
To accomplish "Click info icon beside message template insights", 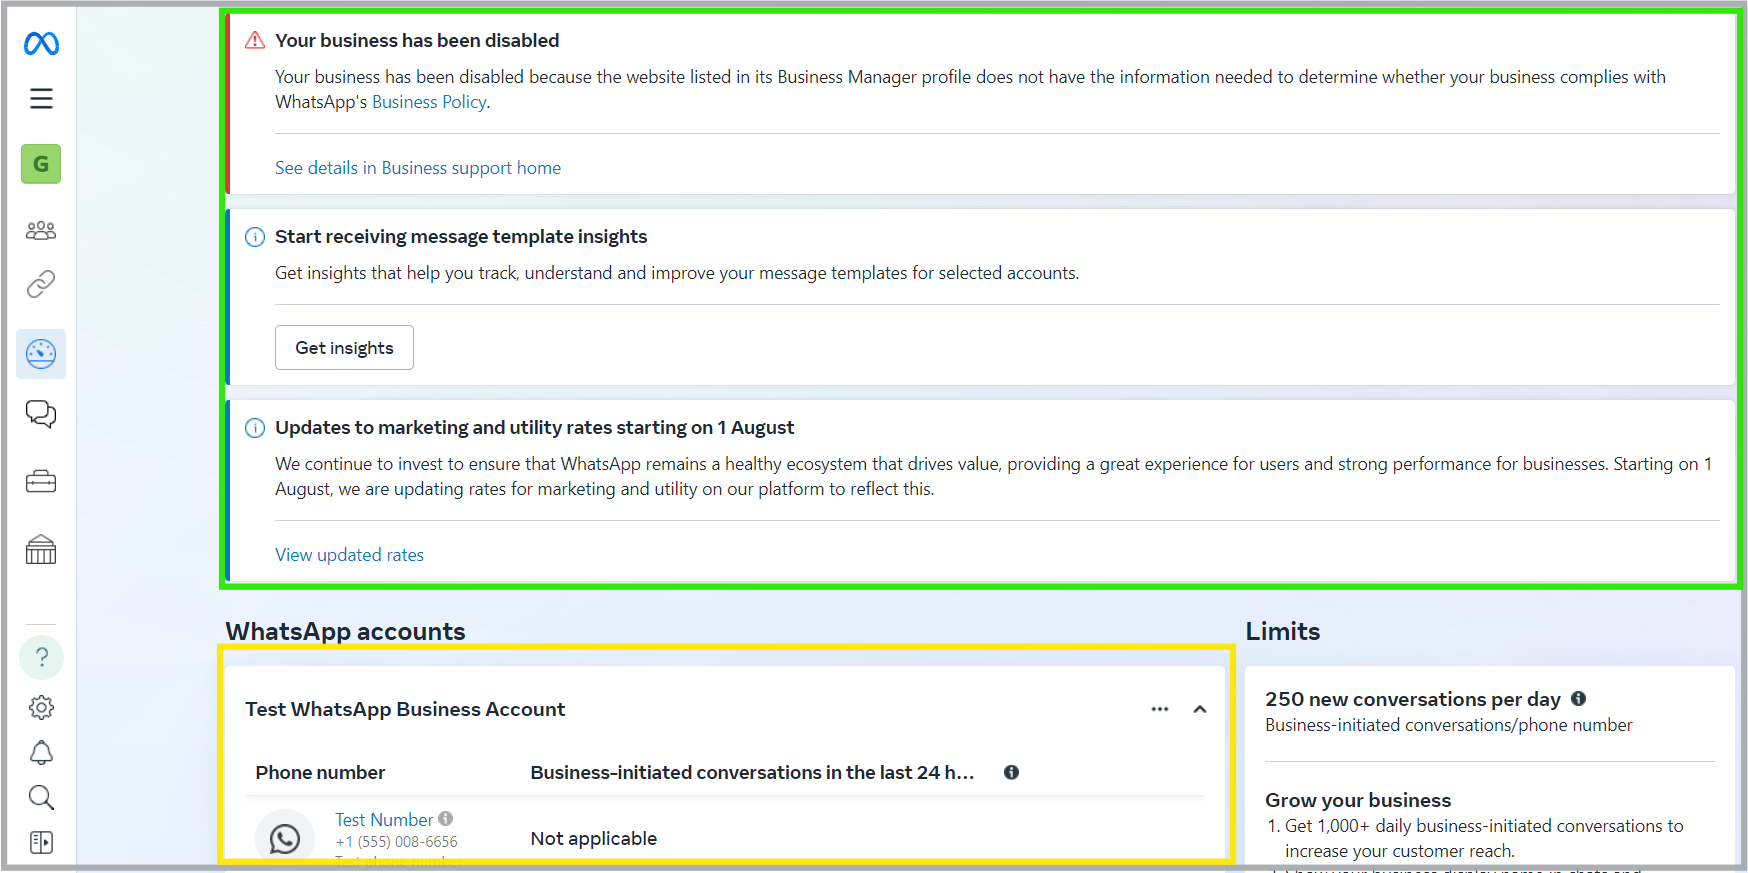I will click(x=255, y=237).
